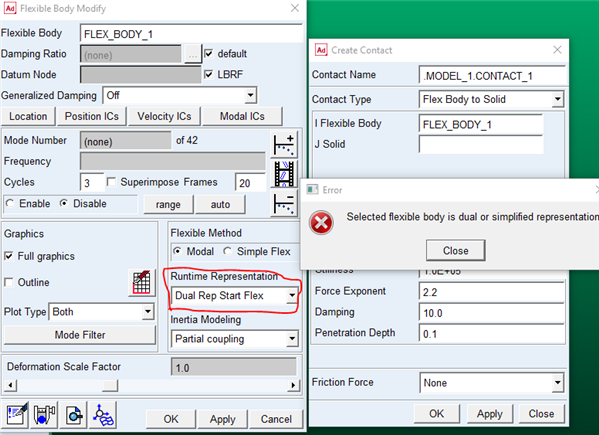This screenshot has width=599, height=435.
Task: Click the Cycles input field
Action: (92, 183)
